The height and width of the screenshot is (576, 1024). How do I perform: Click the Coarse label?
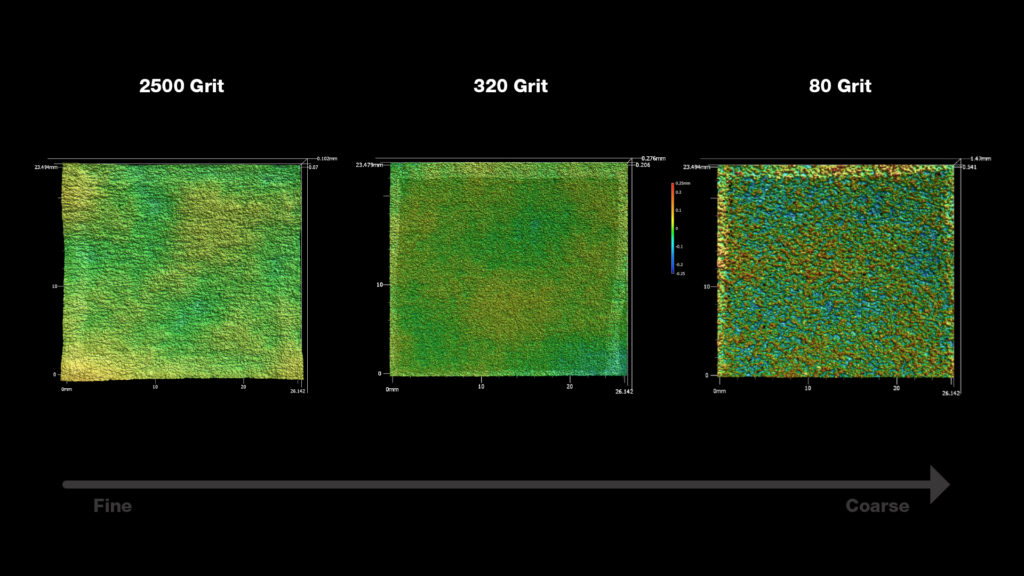click(x=878, y=506)
